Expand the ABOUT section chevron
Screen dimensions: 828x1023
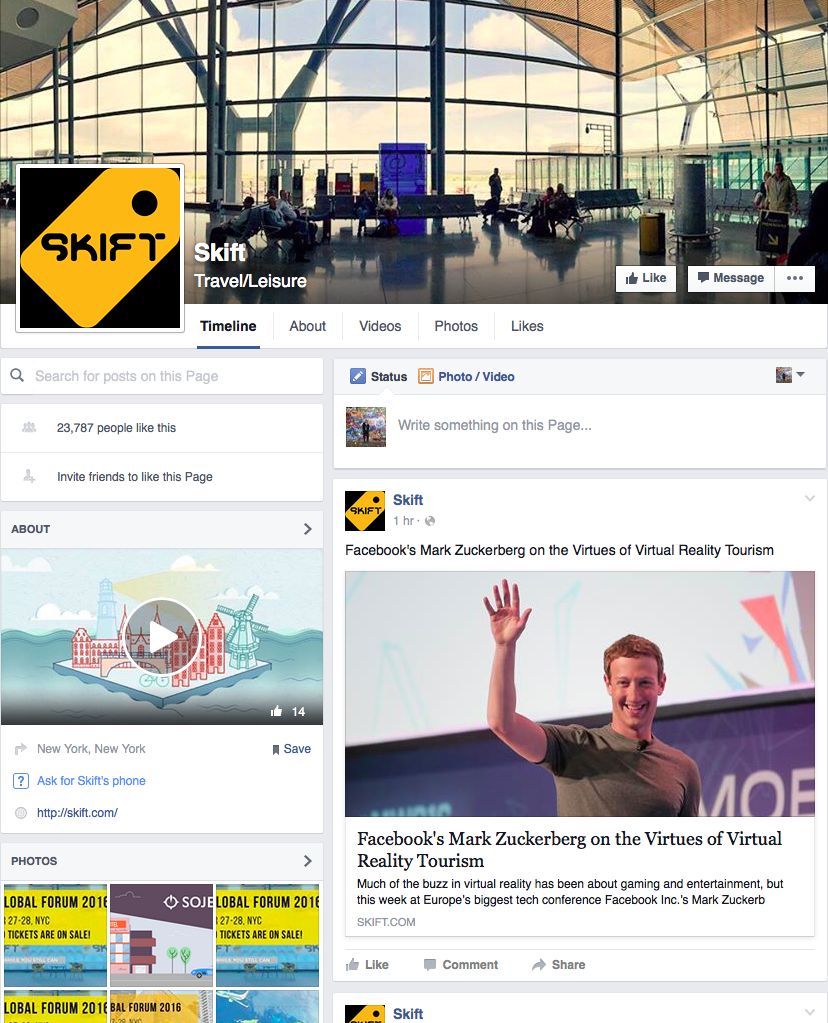[x=308, y=529]
